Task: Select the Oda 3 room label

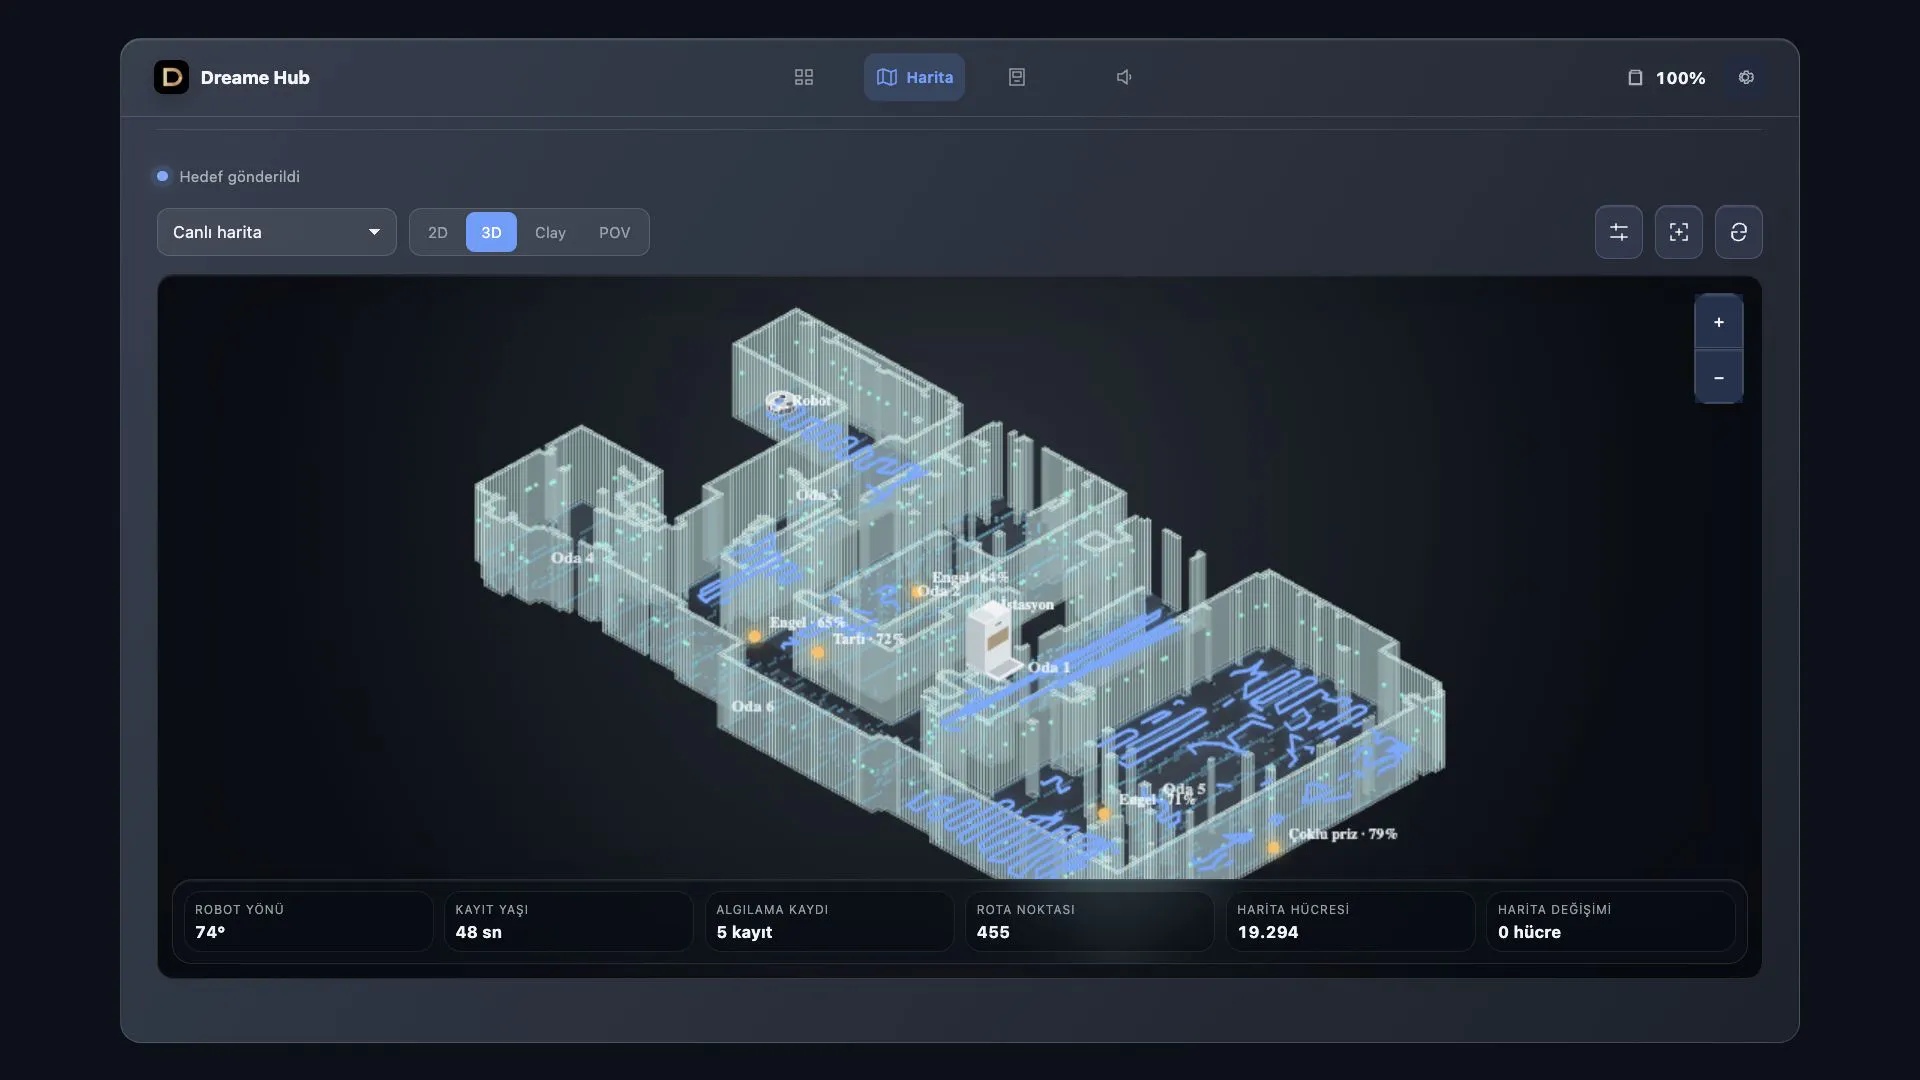Action: [x=818, y=495]
